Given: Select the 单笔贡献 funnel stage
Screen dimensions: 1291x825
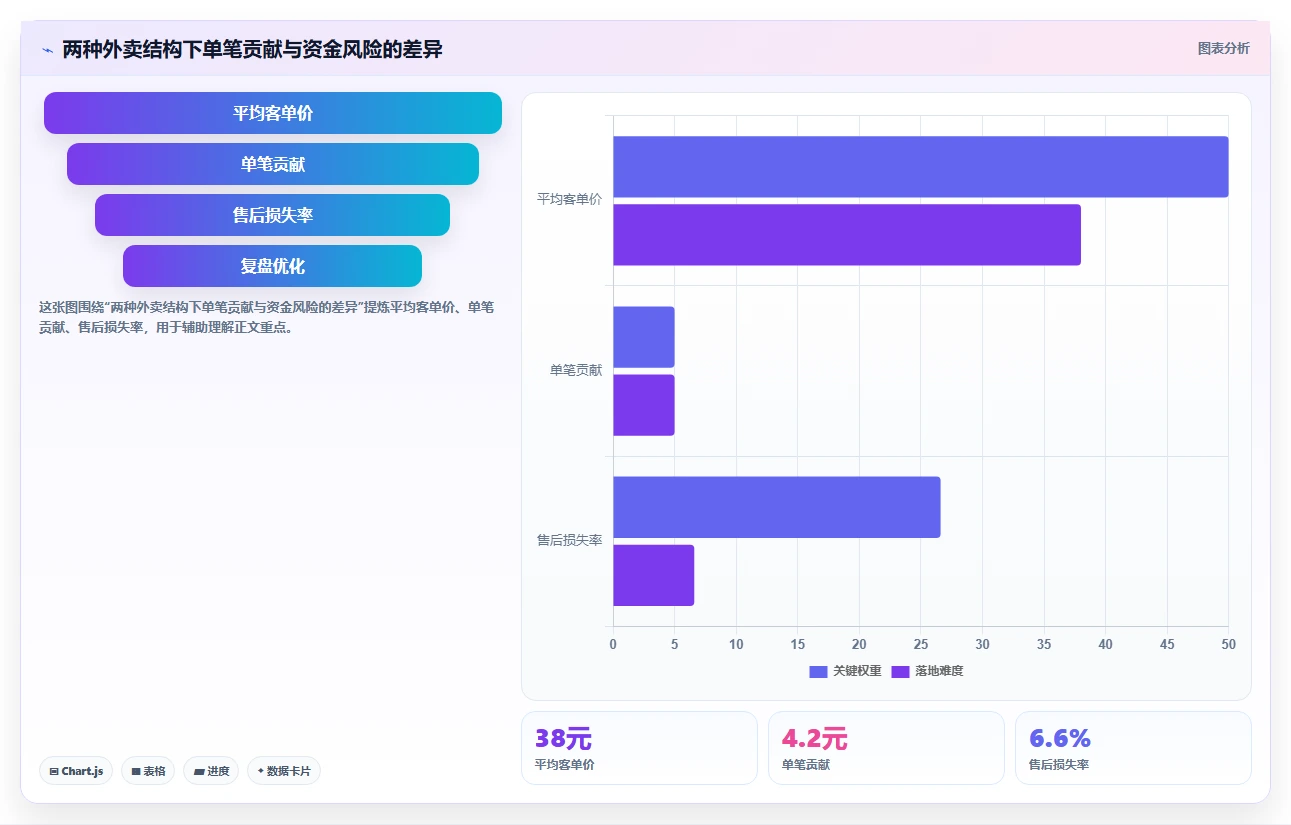Looking at the screenshot, I should (x=273, y=164).
